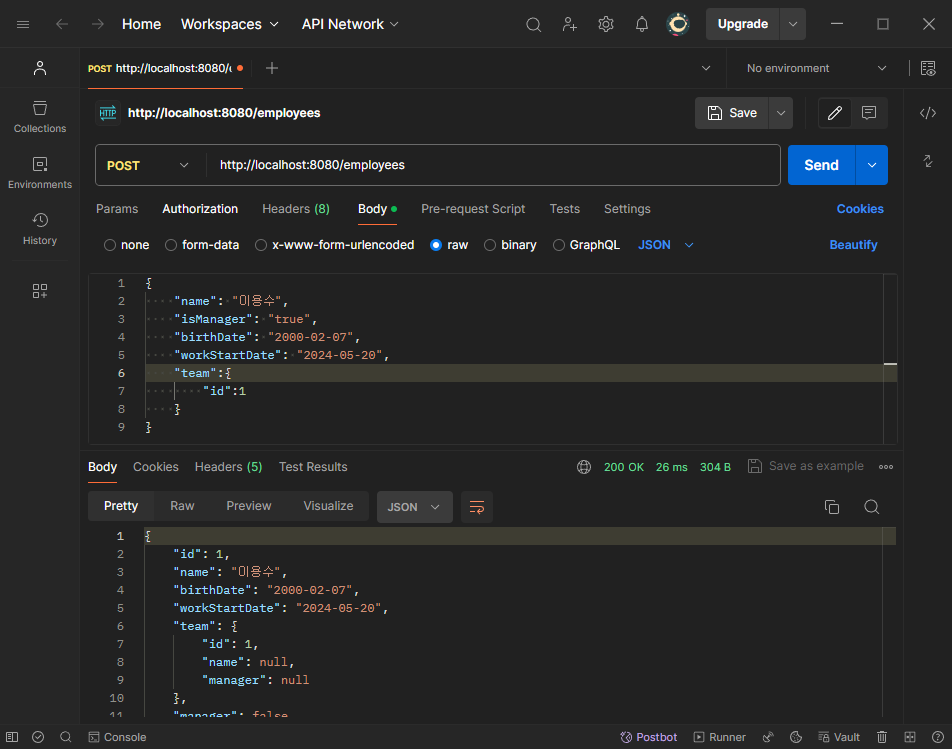Open Collections in the sidebar
The width and height of the screenshot is (952, 749).
point(40,117)
